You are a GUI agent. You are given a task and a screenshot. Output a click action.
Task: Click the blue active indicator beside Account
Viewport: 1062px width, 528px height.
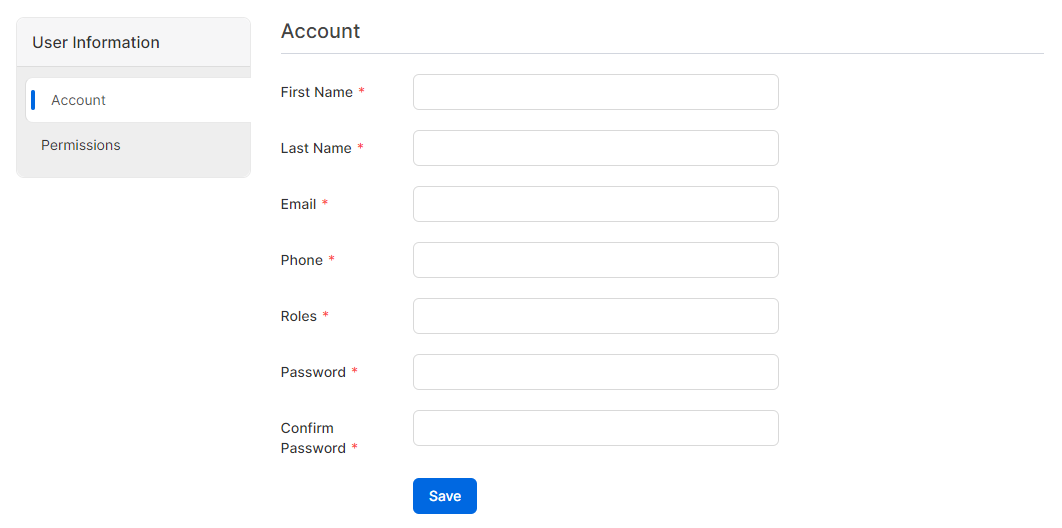pos(33,100)
